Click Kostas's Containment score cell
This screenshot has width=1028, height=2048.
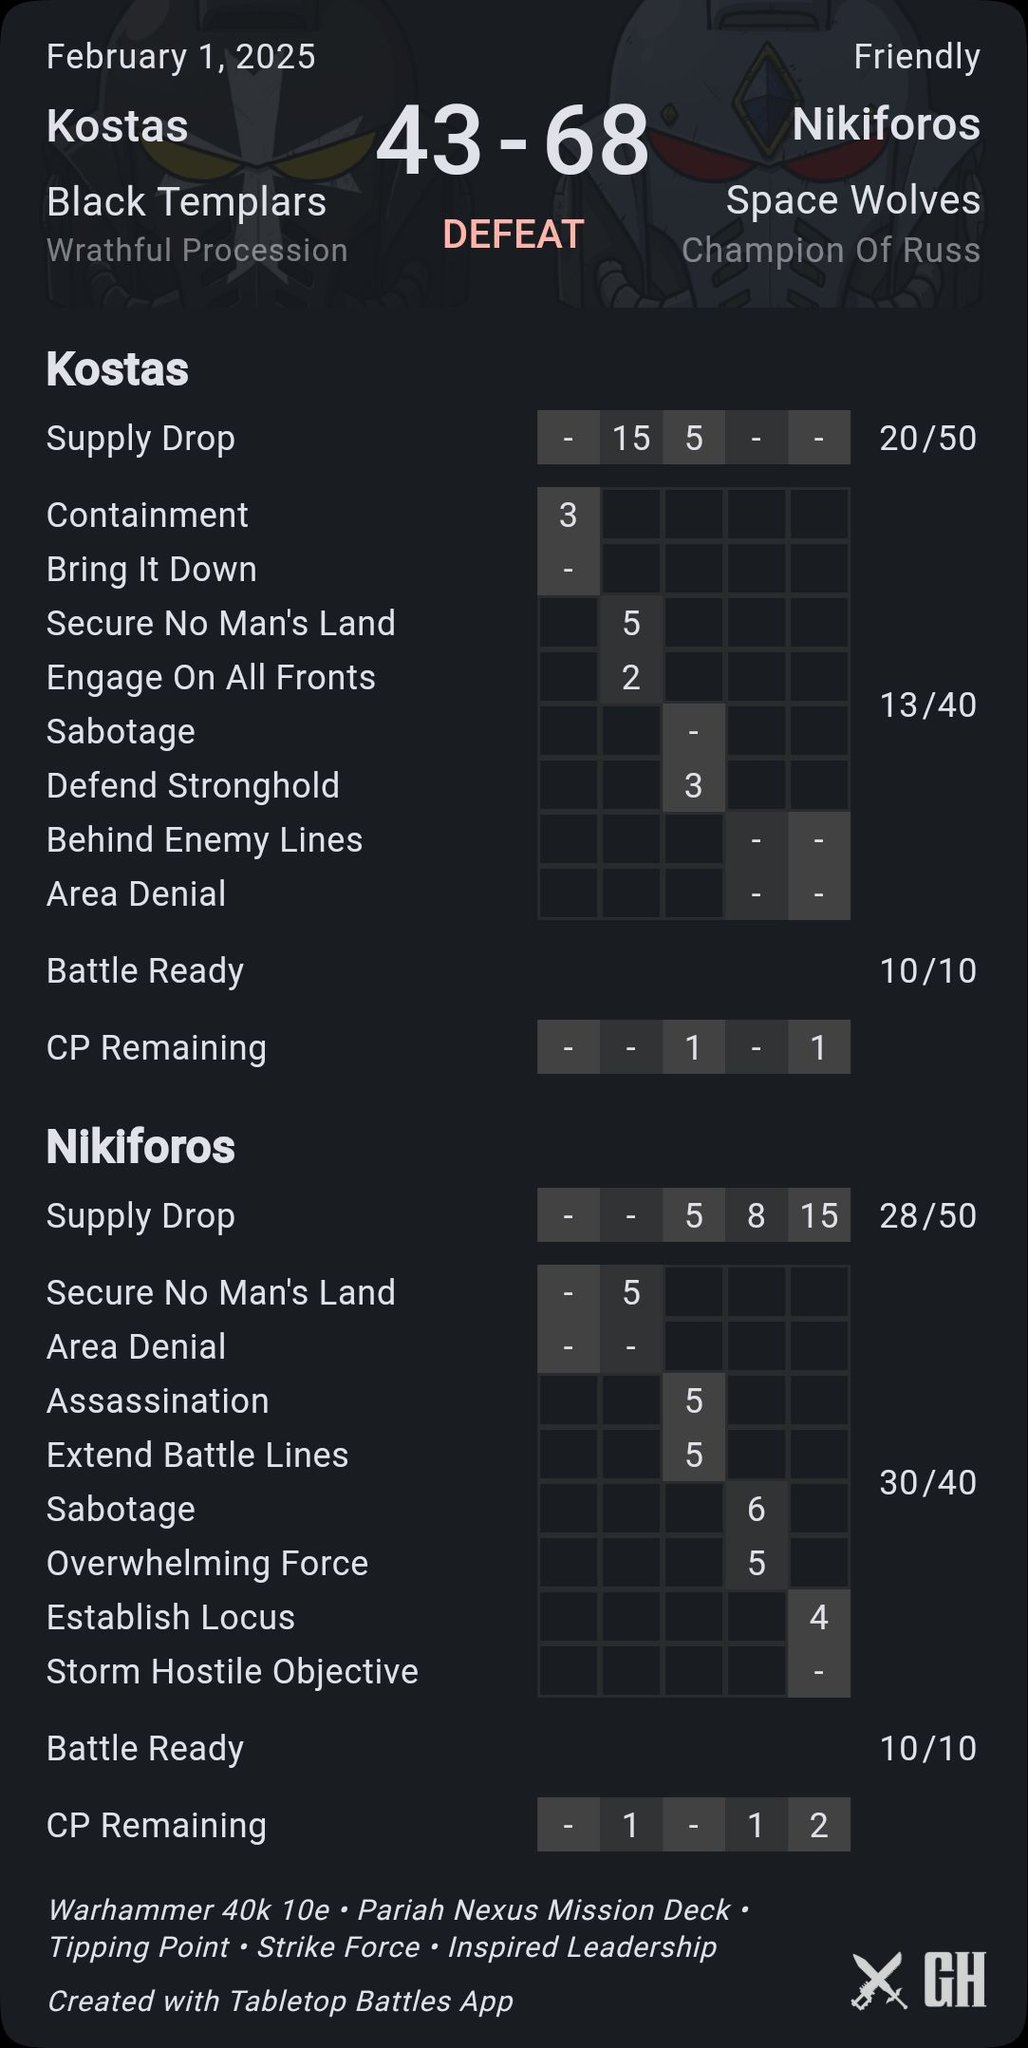click(568, 515)
